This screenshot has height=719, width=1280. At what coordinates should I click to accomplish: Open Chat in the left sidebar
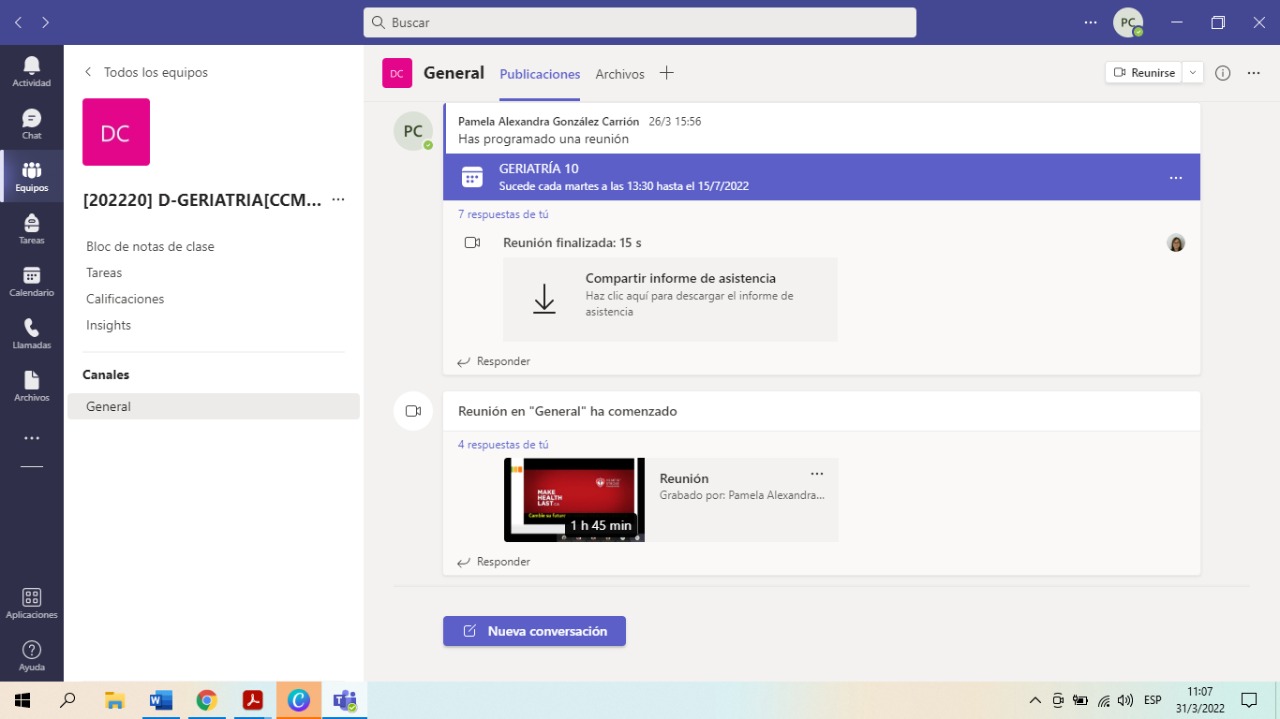[31, 124]
